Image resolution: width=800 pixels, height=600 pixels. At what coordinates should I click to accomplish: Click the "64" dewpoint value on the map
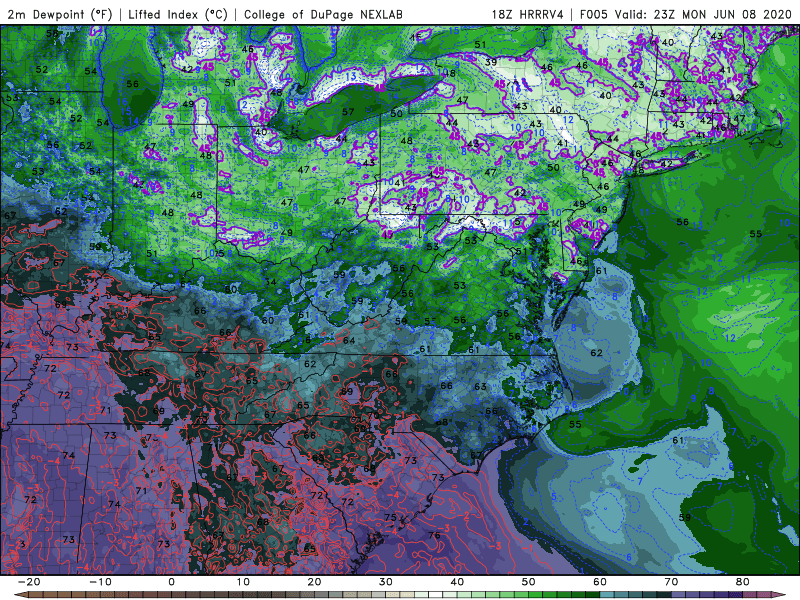pos(349,340)
